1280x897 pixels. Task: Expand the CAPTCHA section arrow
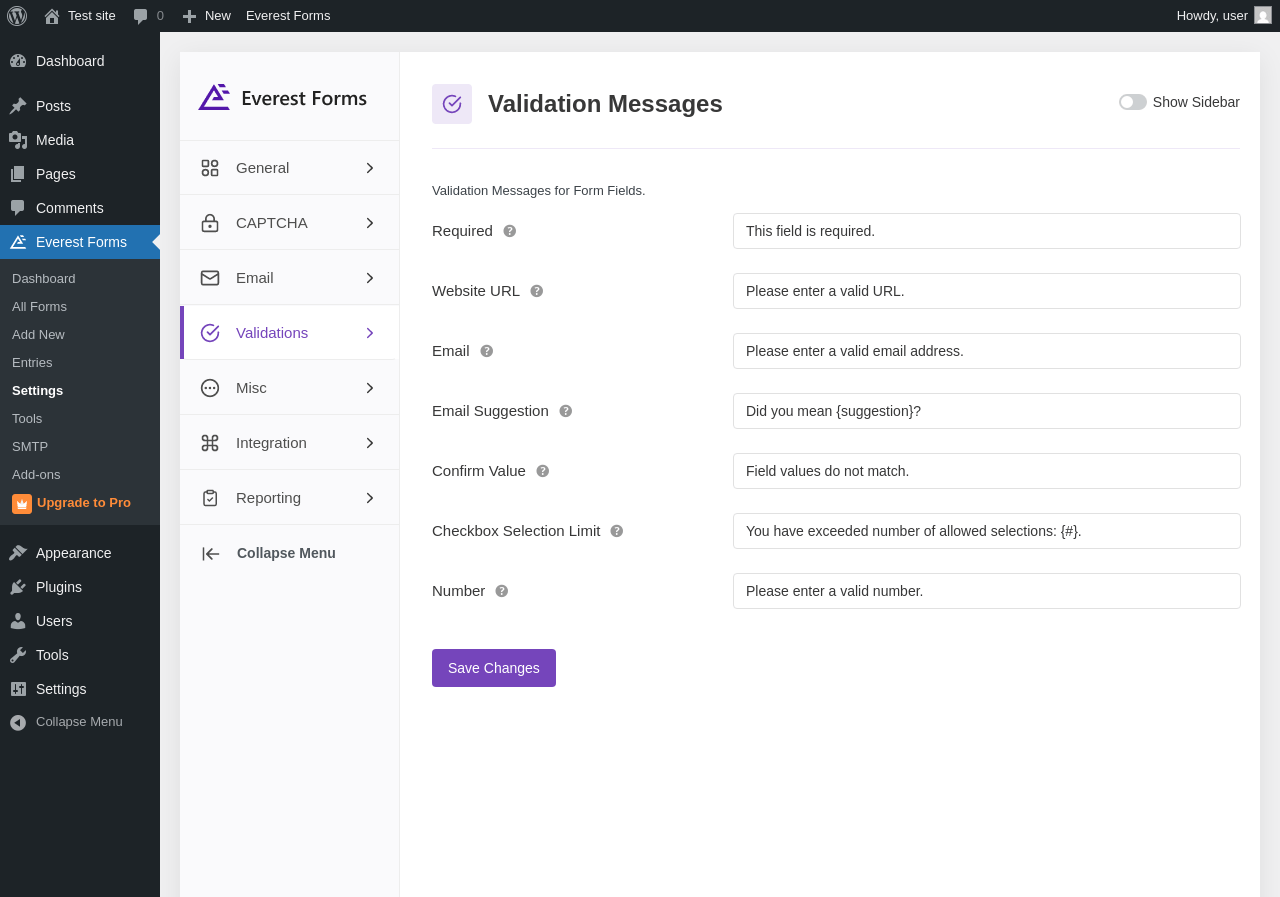369,223
